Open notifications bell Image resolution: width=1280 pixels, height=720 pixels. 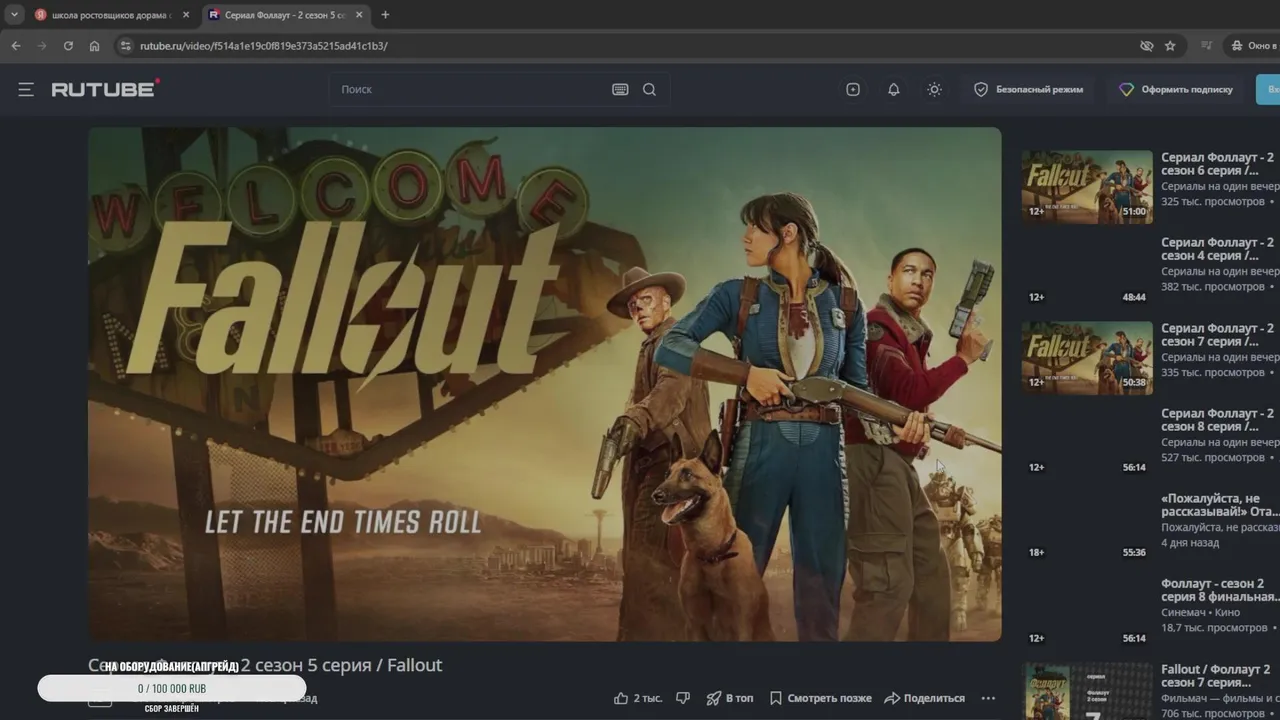pos(894,89)
